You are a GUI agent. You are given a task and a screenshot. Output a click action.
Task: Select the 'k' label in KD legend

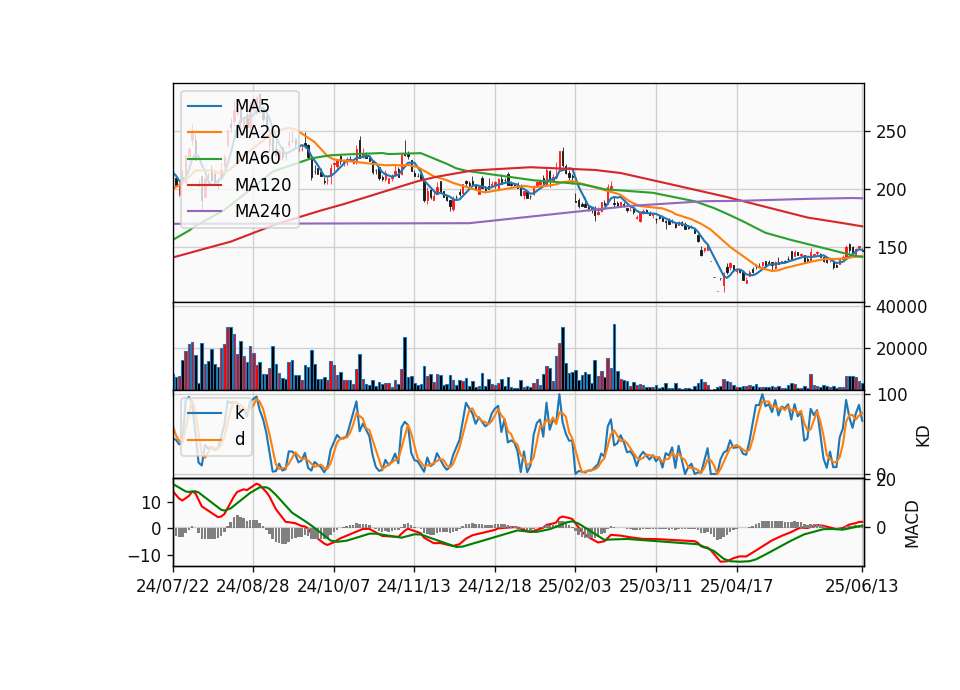pos(239,413)
